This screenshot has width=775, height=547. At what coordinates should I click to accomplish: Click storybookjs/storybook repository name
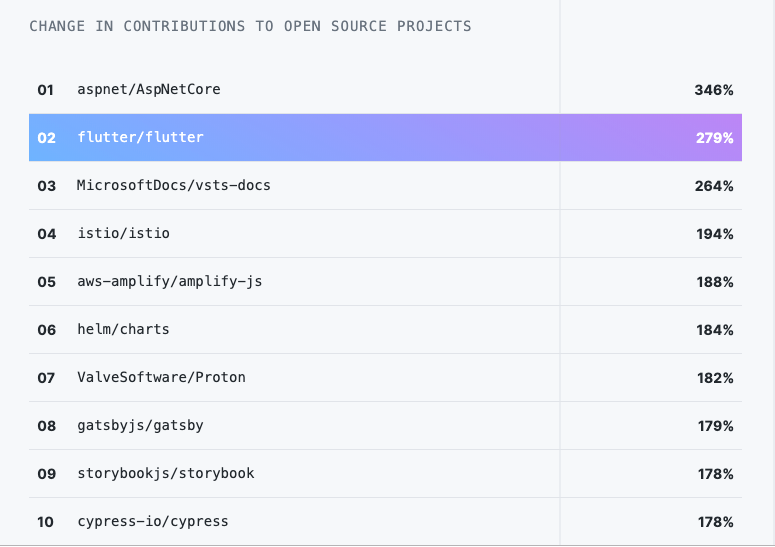click(x=166, y=473)
